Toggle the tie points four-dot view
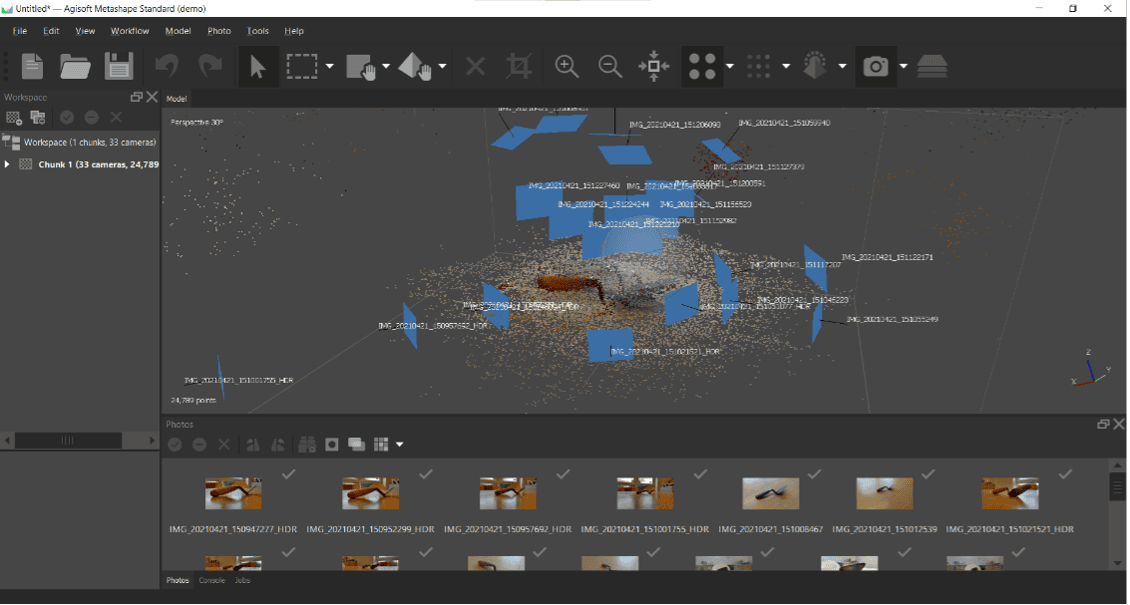This screenshot has width=1130, height=605. (703, 67)
